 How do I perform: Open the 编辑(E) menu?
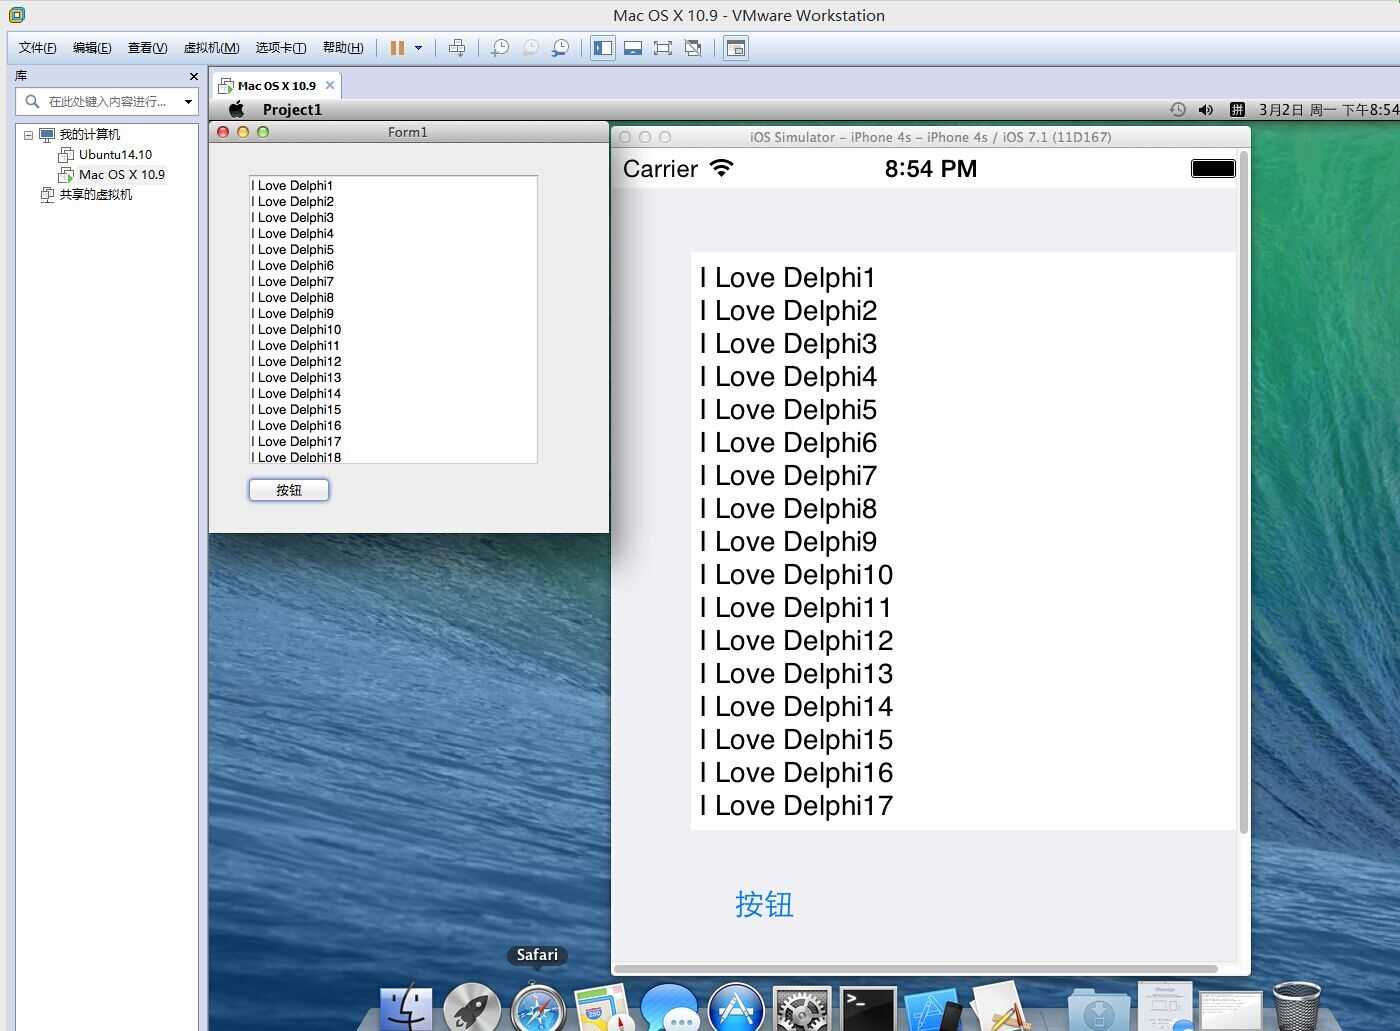coord(92,48)
